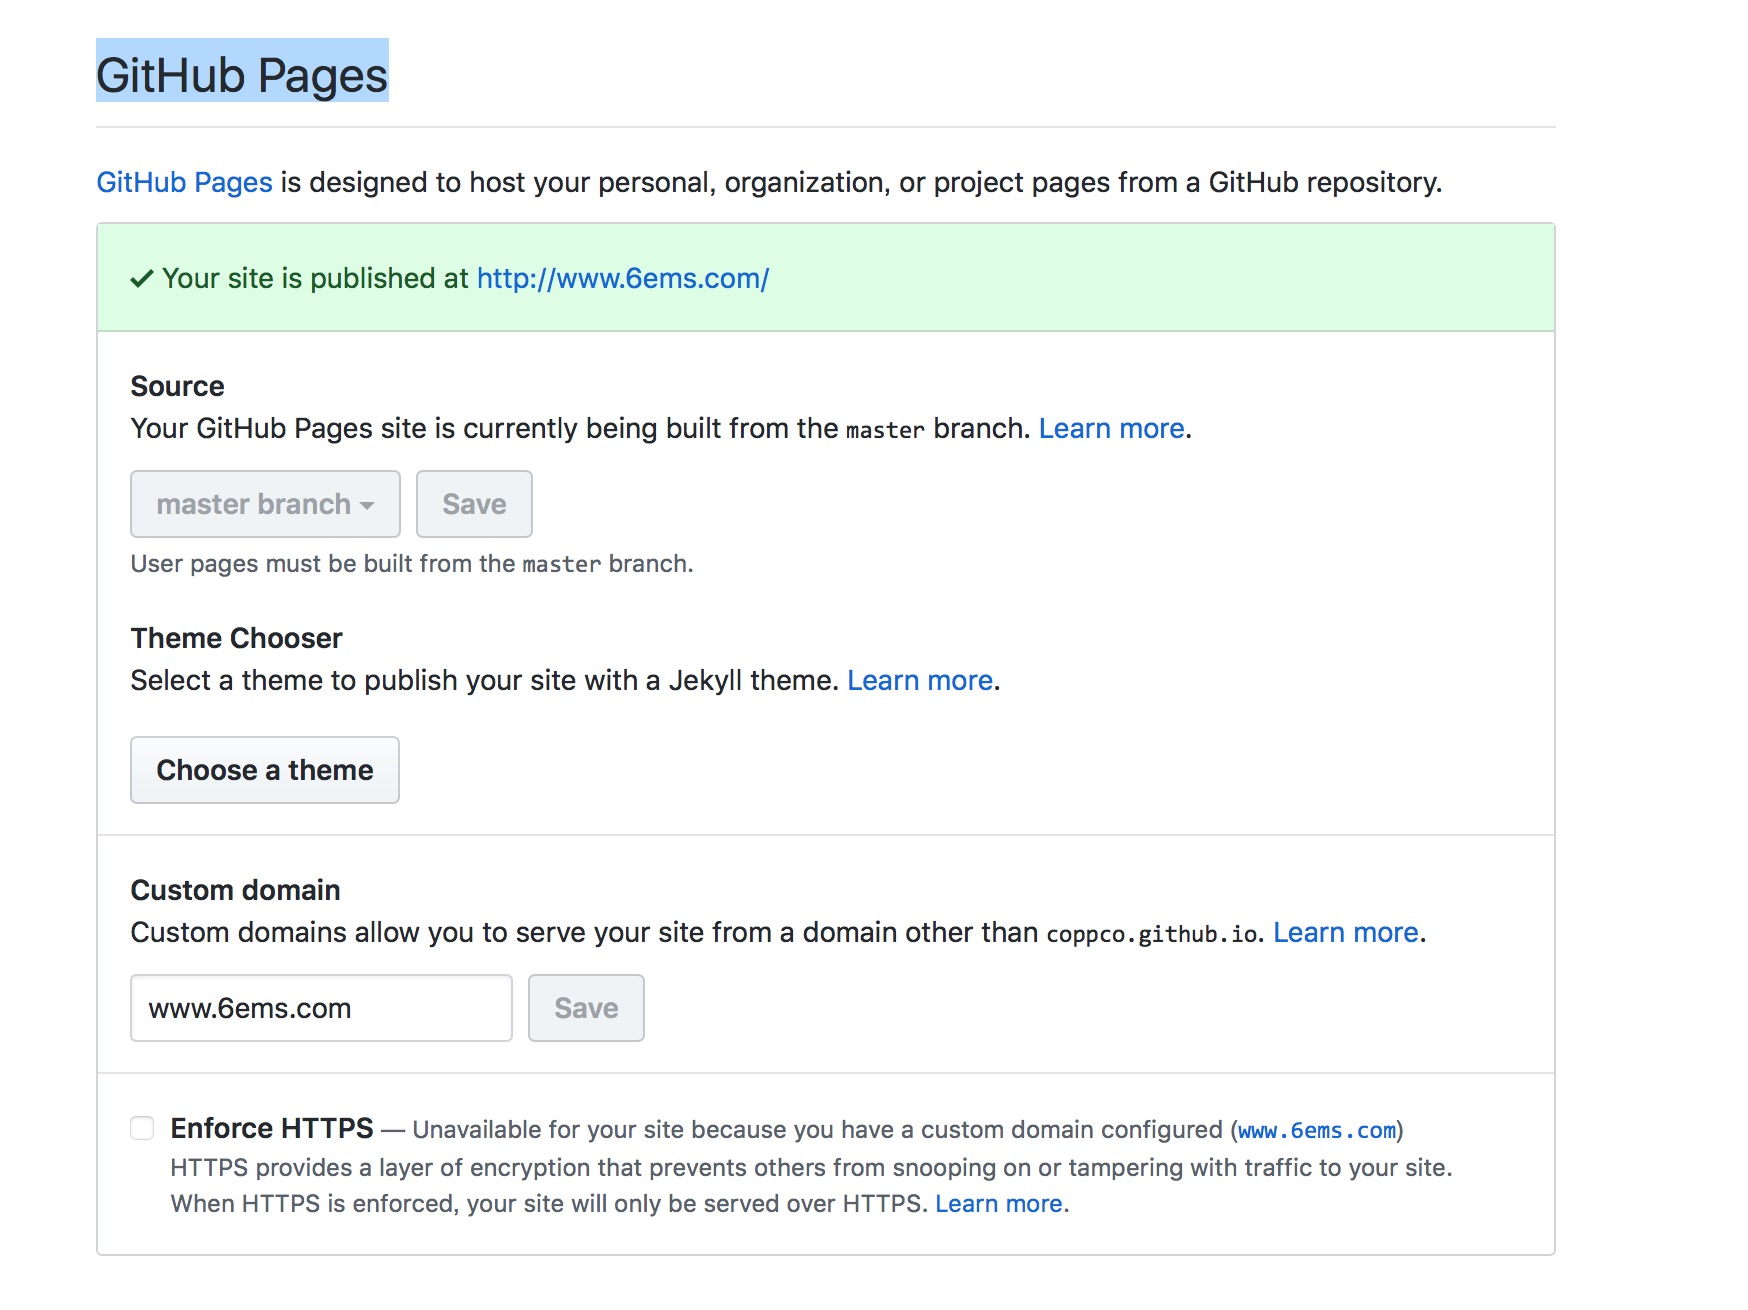Open Learn more link in Theme Chooser
This screenshot has height=1310, width=1748.
coord(920,680)
